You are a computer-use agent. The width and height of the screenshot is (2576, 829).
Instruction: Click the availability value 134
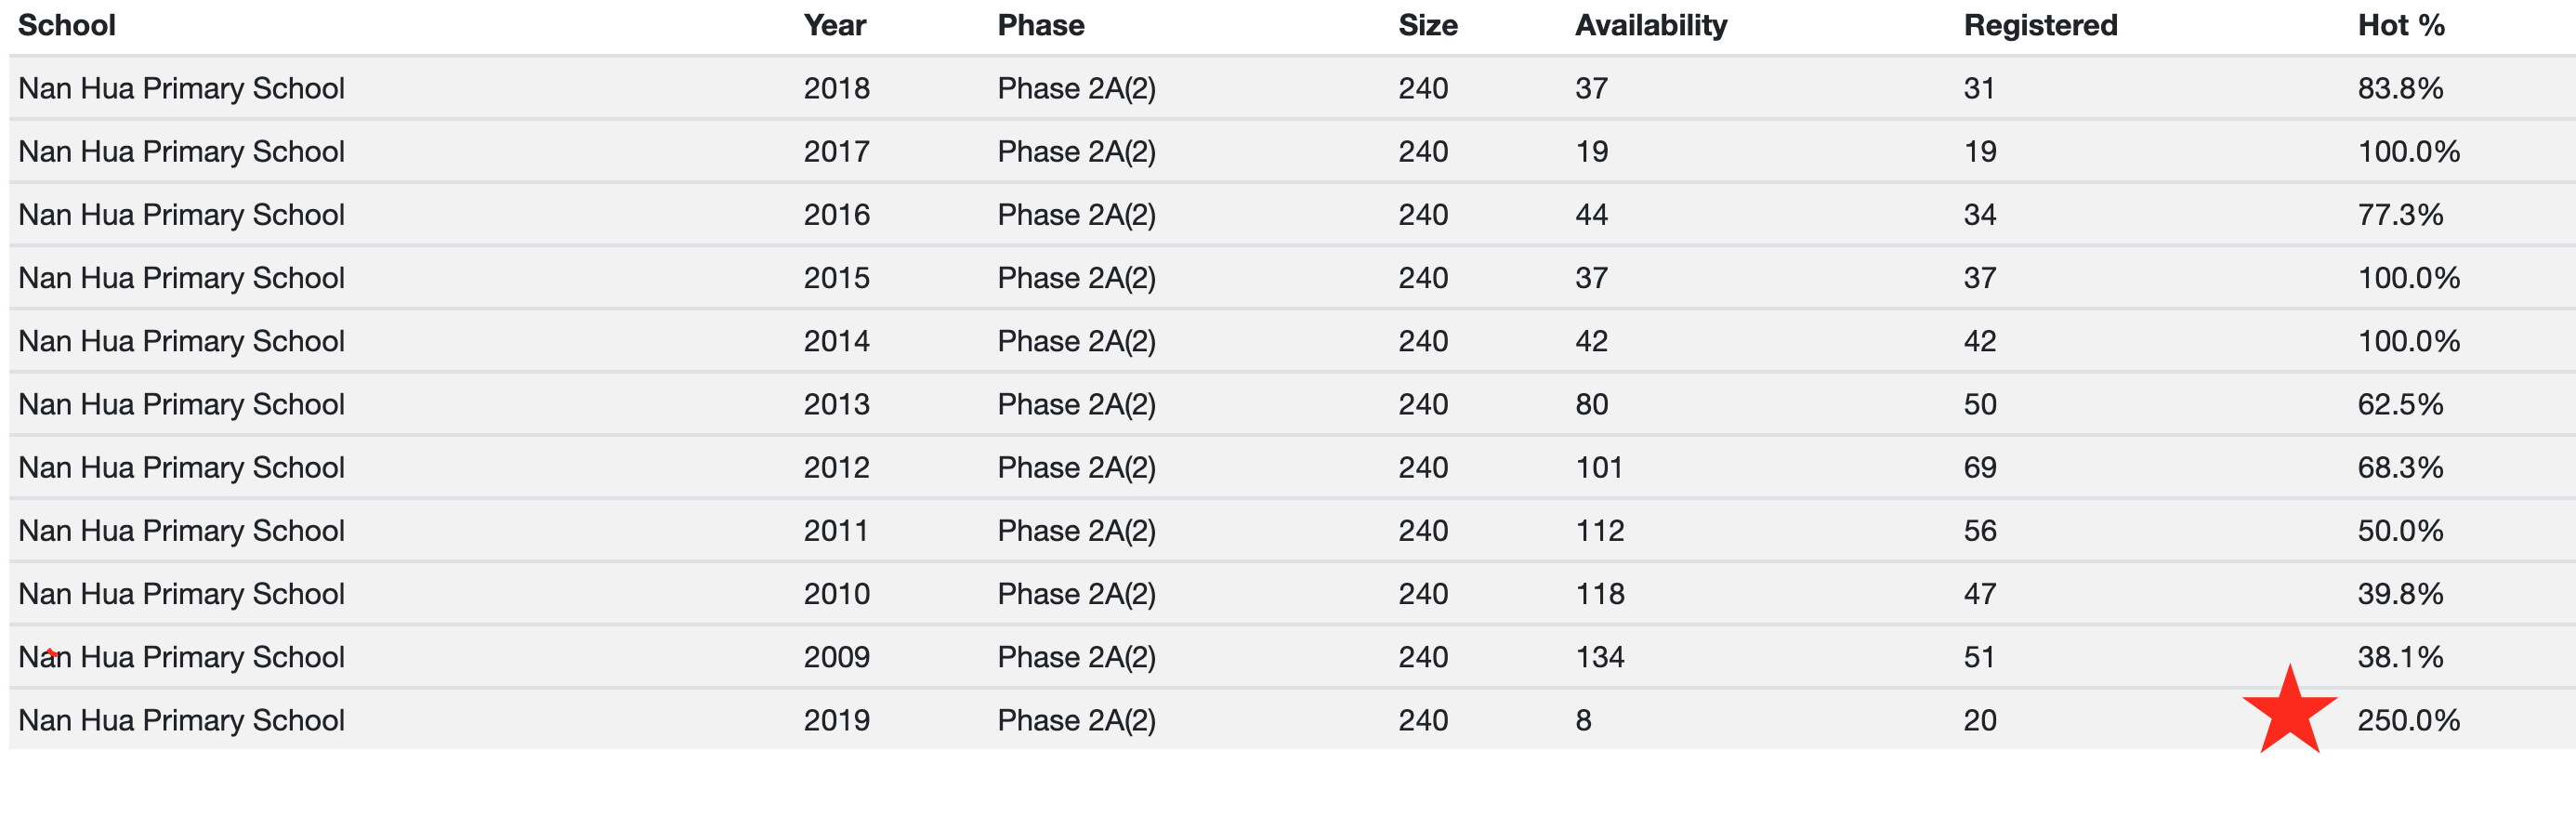tap(1599, 658)
